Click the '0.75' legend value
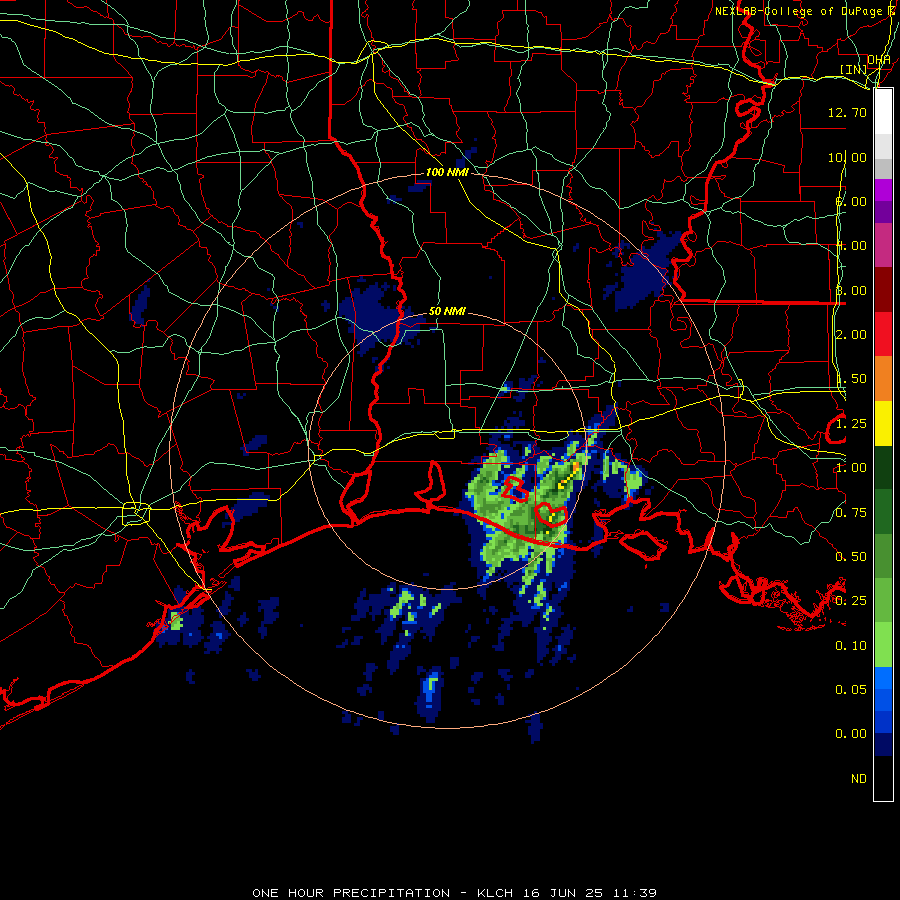This screenshot has width=900, height=900. pos(851,513)
